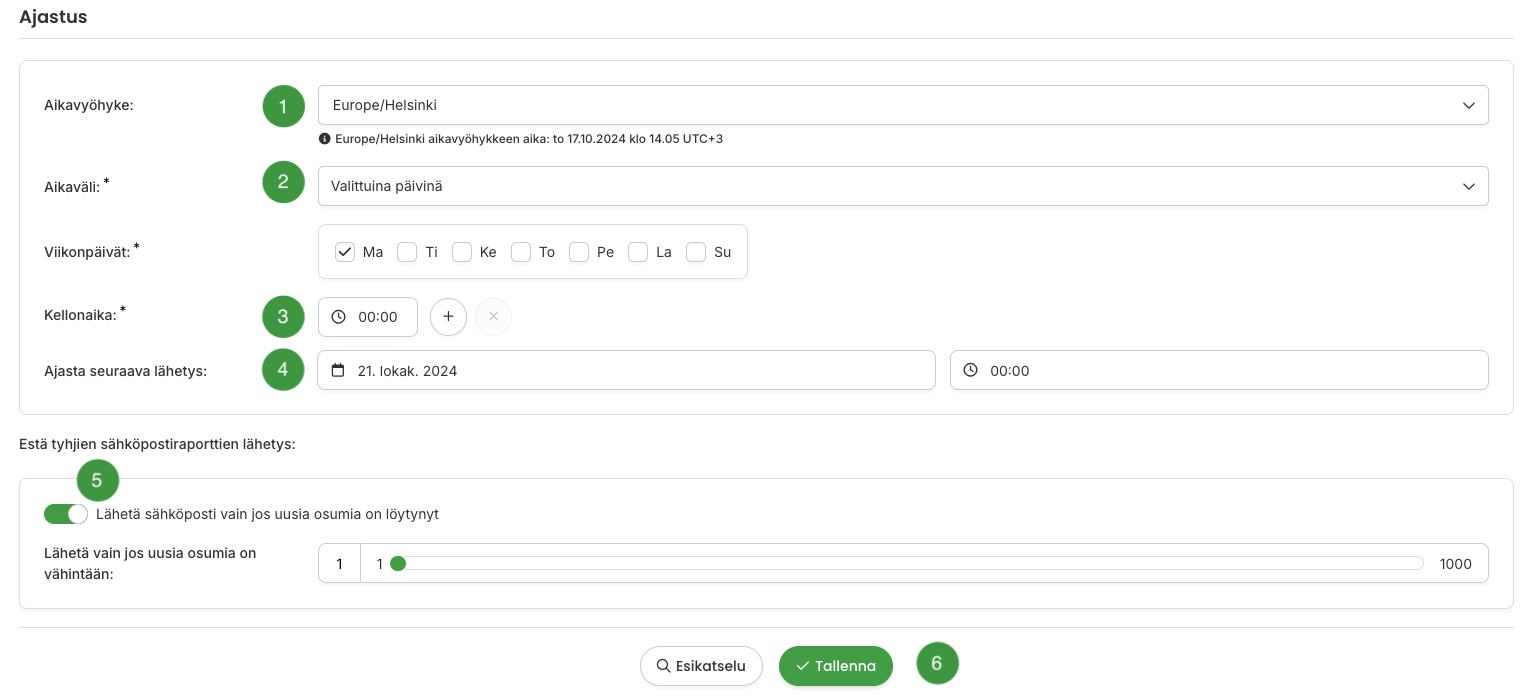The image size is (1530, 698).
Task: Save settings with Tallenna button
Action: [835, 666]
